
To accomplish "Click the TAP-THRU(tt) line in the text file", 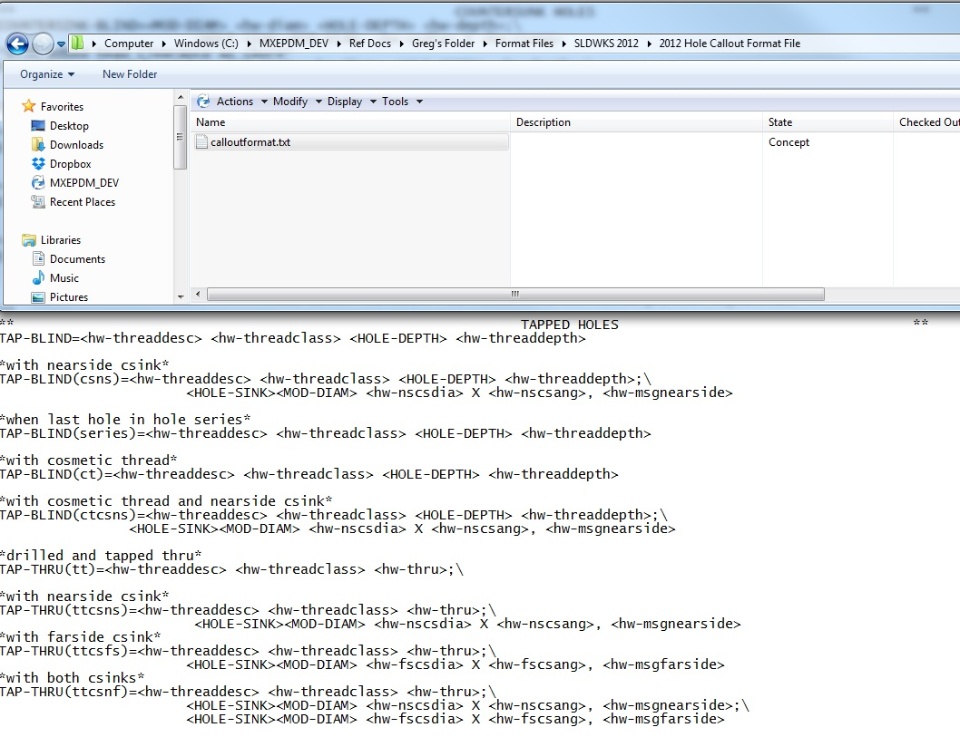I will (x=231, y=569).
